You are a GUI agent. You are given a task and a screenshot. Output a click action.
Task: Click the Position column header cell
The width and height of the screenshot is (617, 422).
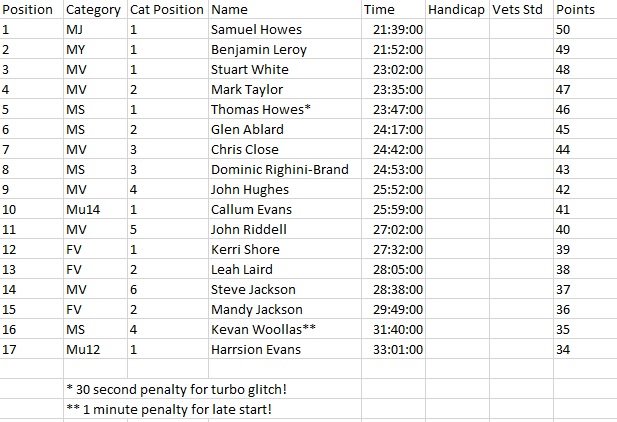pyautogui.click(x=30, y=10)
